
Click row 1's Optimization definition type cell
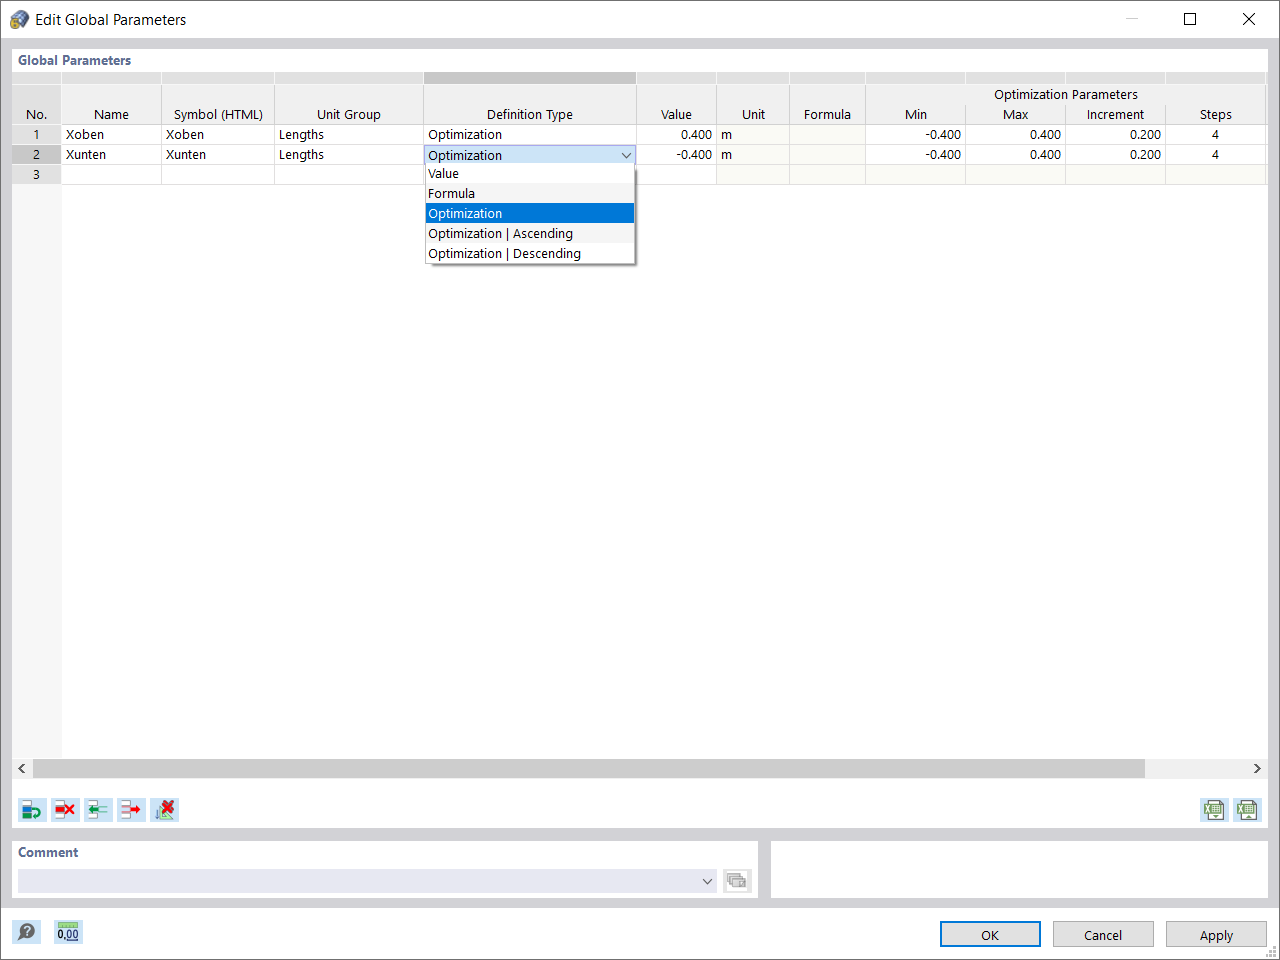530,135
